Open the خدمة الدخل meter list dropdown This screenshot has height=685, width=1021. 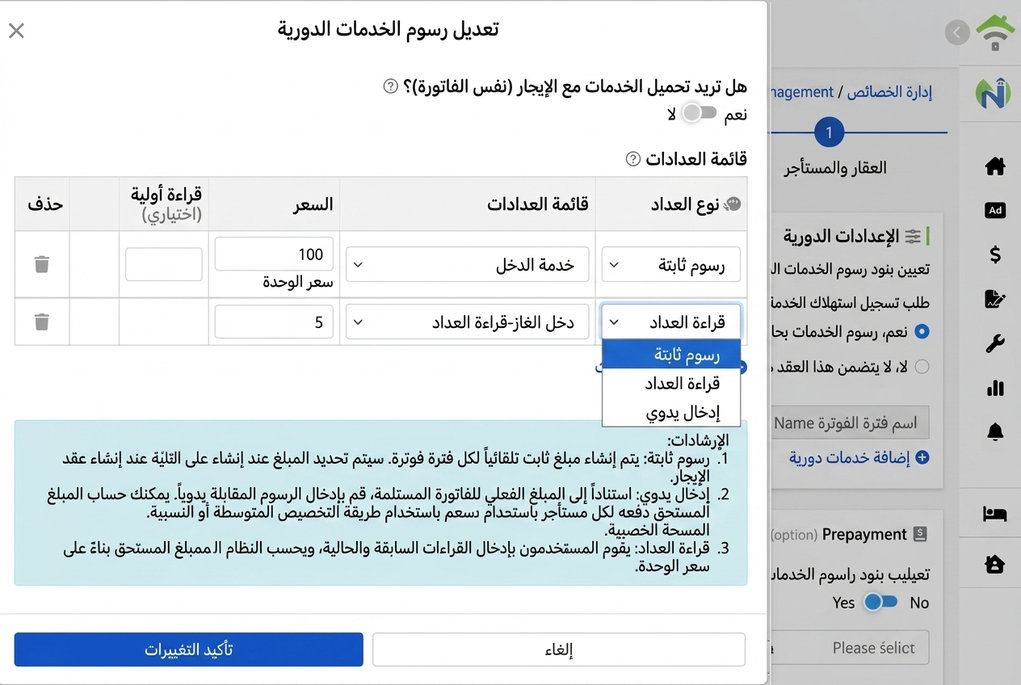point(467,264)
